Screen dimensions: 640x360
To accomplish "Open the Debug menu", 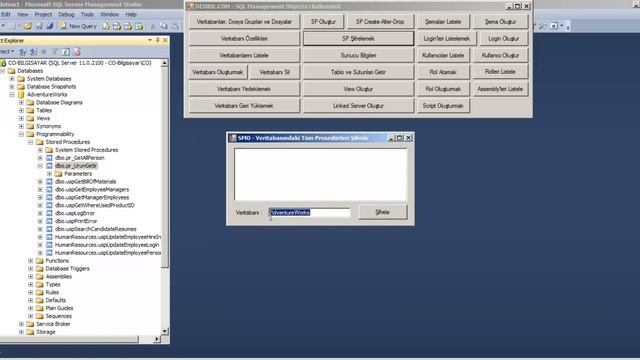I will coord(66,14).
